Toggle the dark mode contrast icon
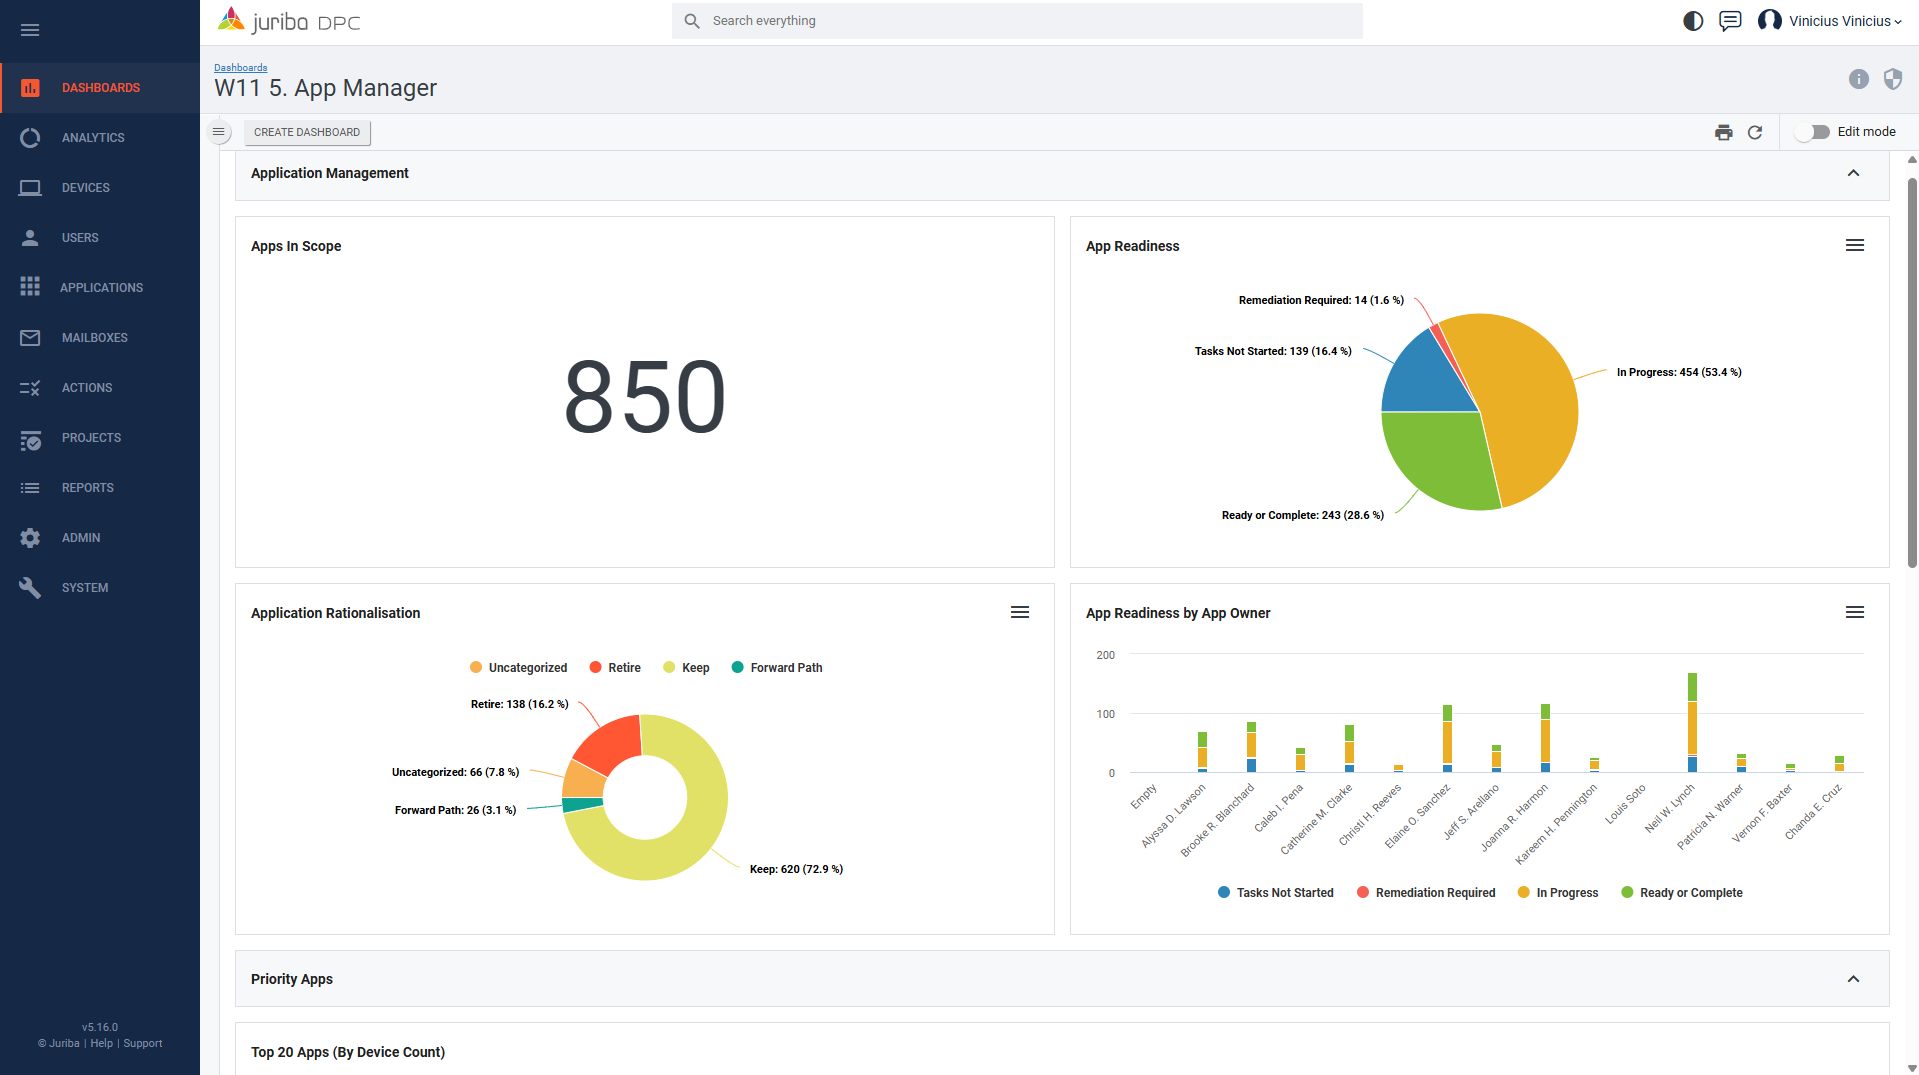Image resolution: width=1919 pixels, height=1075 pixels. 1692,21
